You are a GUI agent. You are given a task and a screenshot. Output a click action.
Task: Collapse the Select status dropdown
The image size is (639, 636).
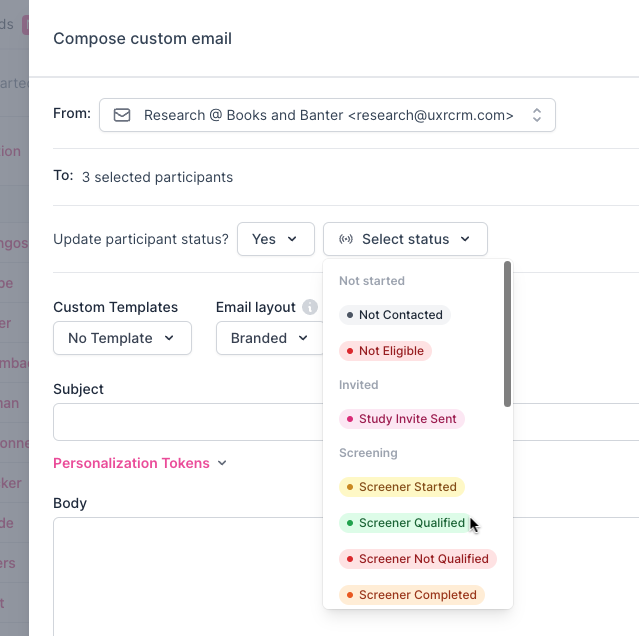[405, 239]
